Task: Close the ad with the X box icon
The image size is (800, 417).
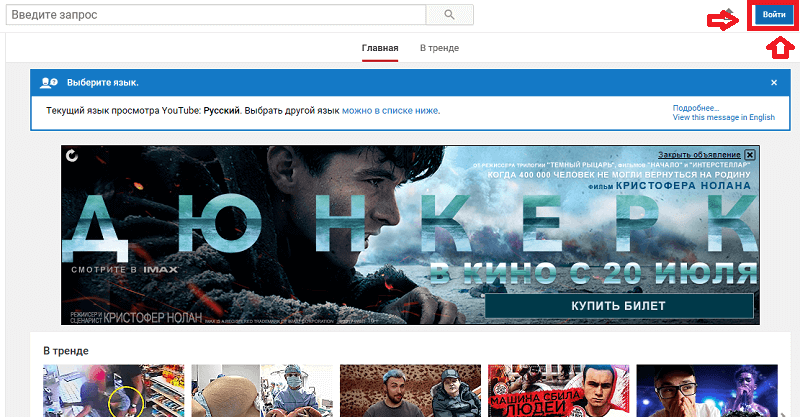Action: (x=749, y=155)
